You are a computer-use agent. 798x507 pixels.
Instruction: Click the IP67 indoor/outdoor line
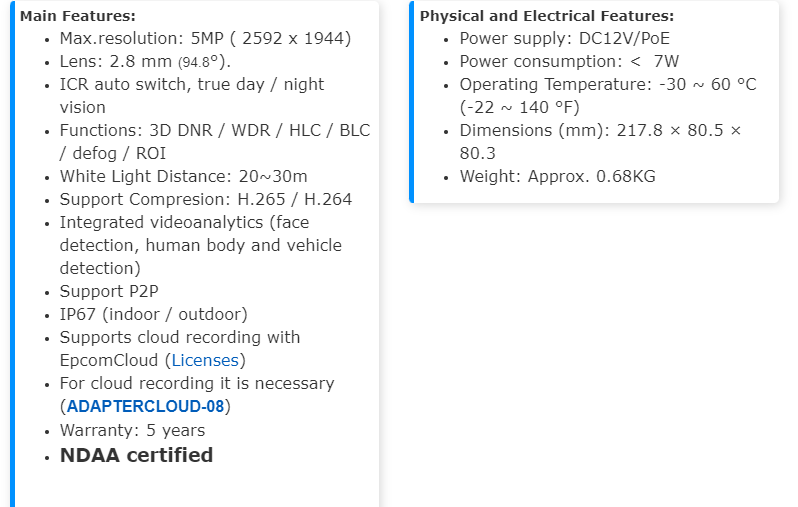(x=153, y=314)
